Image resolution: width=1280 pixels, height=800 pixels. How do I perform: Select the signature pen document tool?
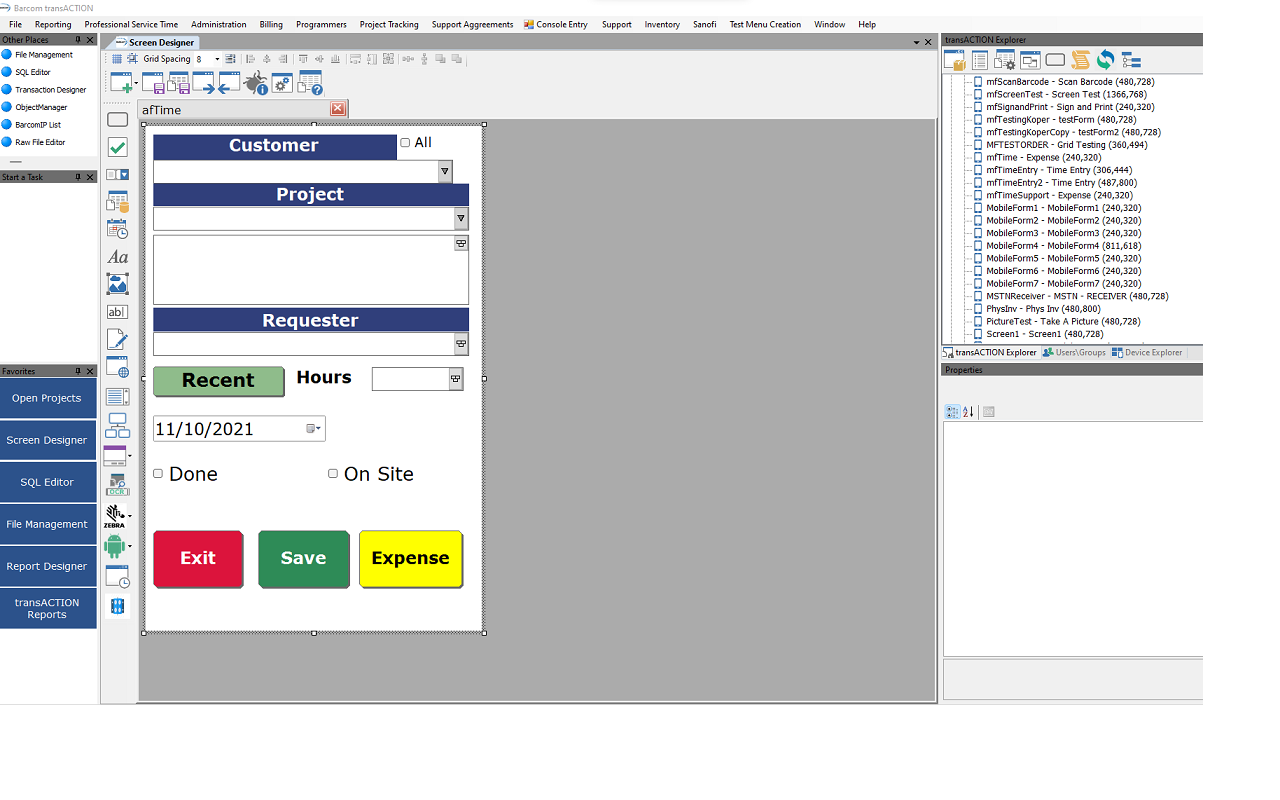click(x=117, y=340)
